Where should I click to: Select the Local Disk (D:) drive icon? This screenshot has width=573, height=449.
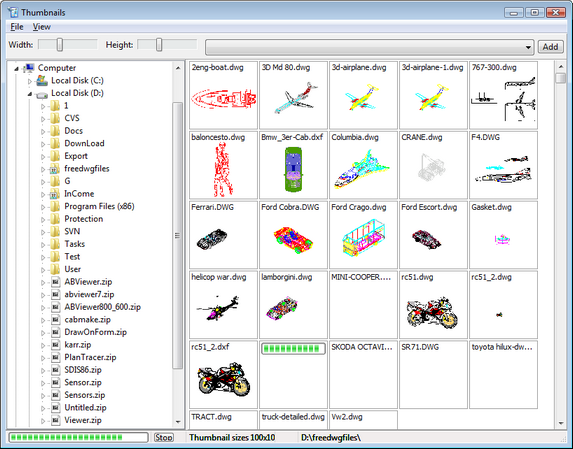(x=42, y=94)
